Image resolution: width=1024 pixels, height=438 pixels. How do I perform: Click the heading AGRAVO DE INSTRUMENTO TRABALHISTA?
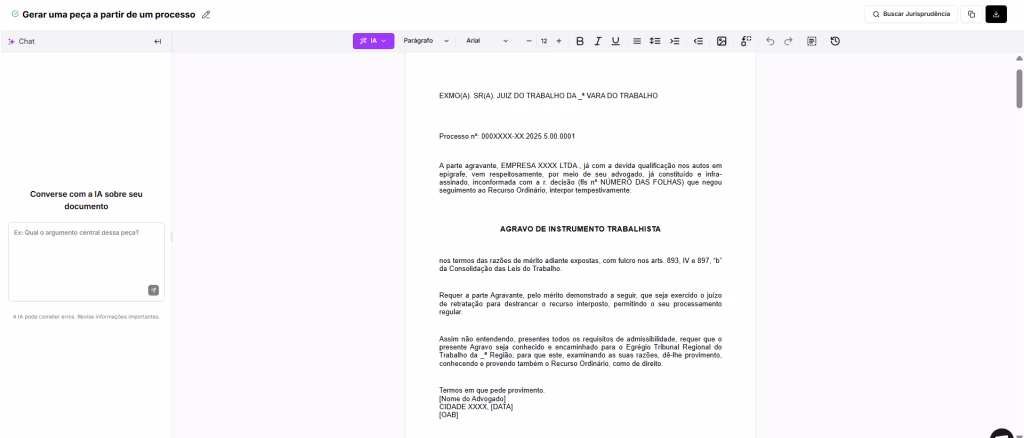[580, 229]
